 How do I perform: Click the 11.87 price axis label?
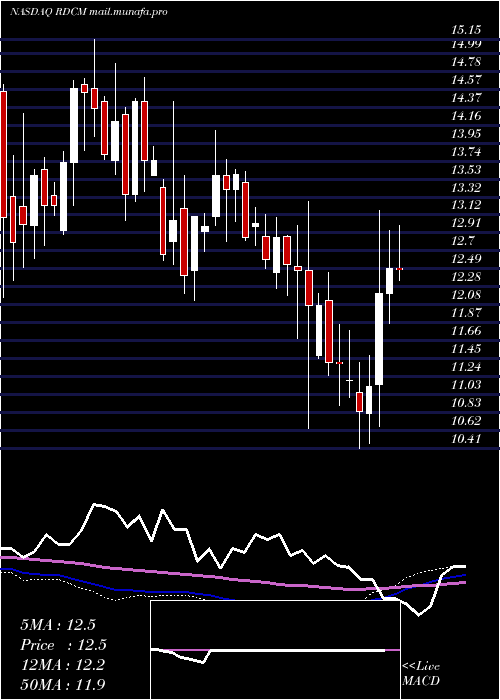[466, 313]
